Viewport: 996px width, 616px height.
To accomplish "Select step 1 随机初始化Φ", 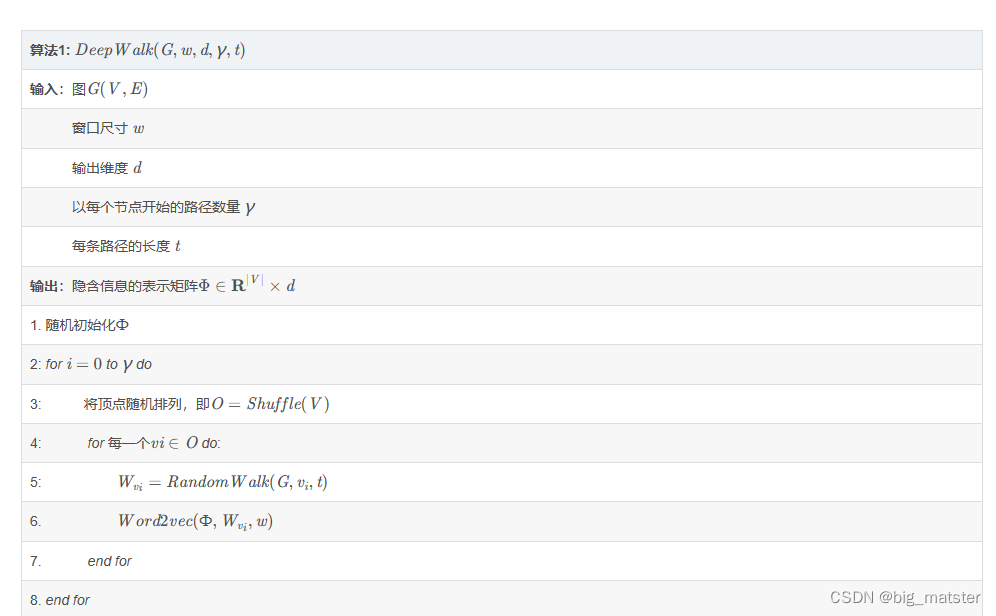I will (x=80, y=325).
